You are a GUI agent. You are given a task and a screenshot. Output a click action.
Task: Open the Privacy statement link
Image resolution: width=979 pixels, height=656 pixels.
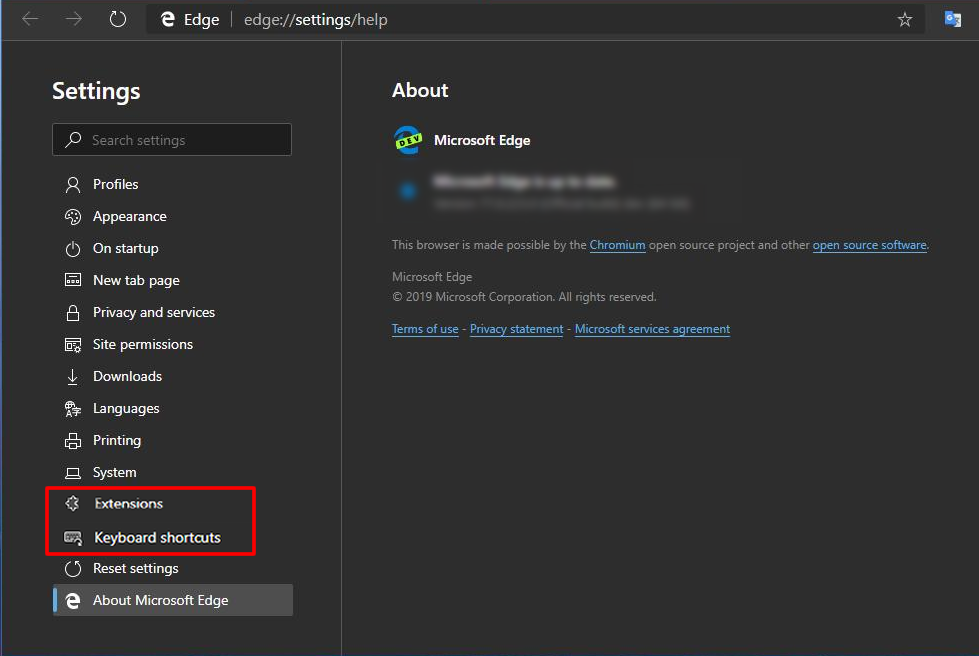(x=516, y=329)
